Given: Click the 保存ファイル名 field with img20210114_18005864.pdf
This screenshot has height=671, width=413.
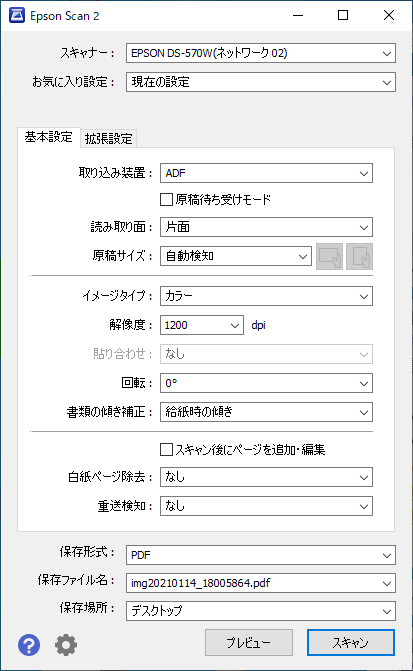Looking at the screenshot, I should pyautogui.click(x=261, y=583).
